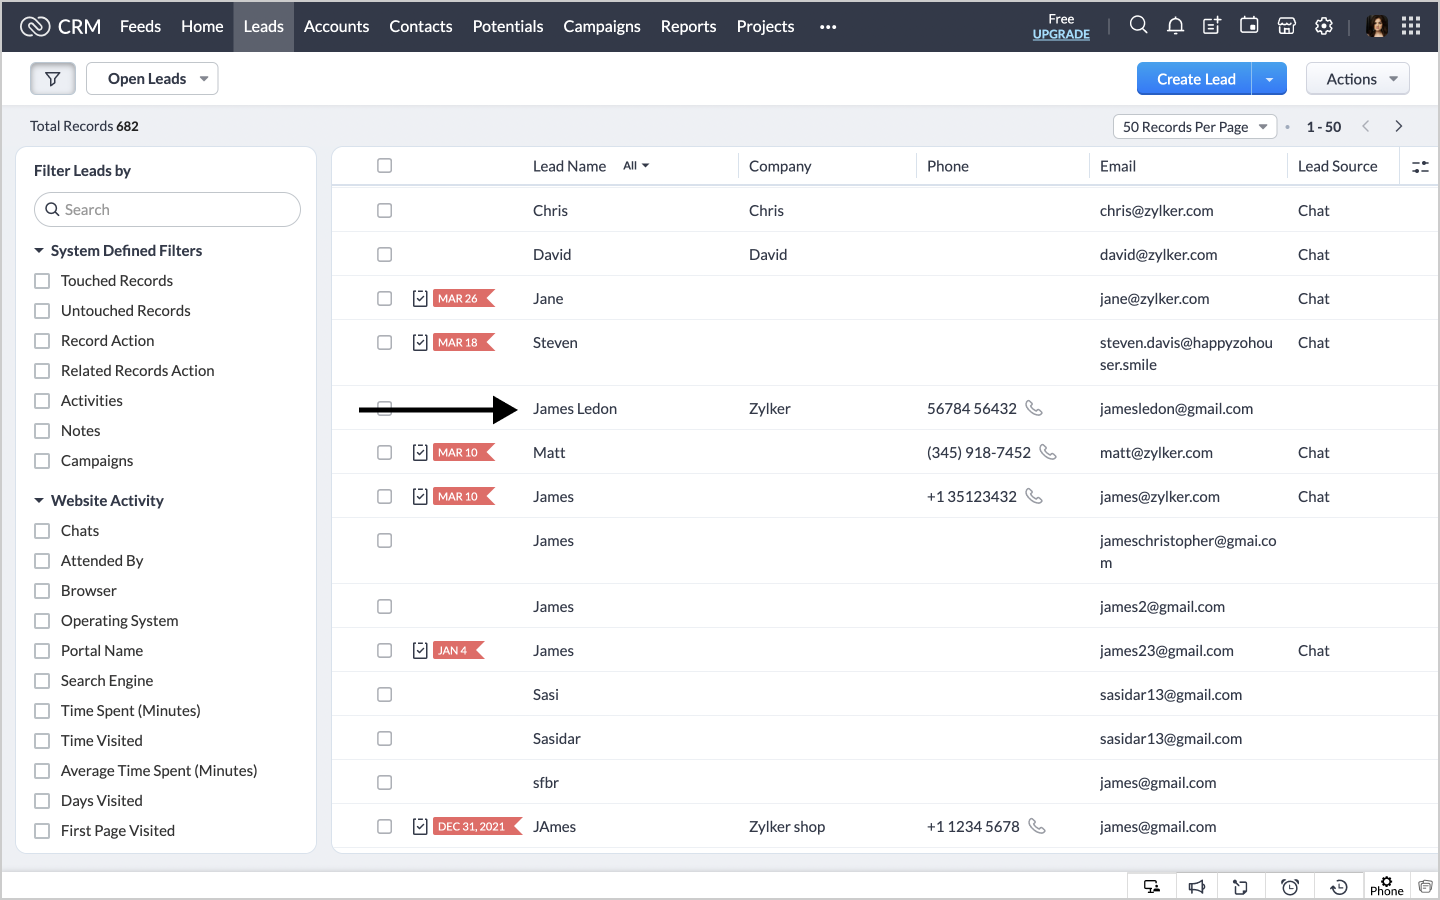Check the Time Visited filter
Image resolution: width=1440 pixels, height=900 pixels.
tap(42, 741)
